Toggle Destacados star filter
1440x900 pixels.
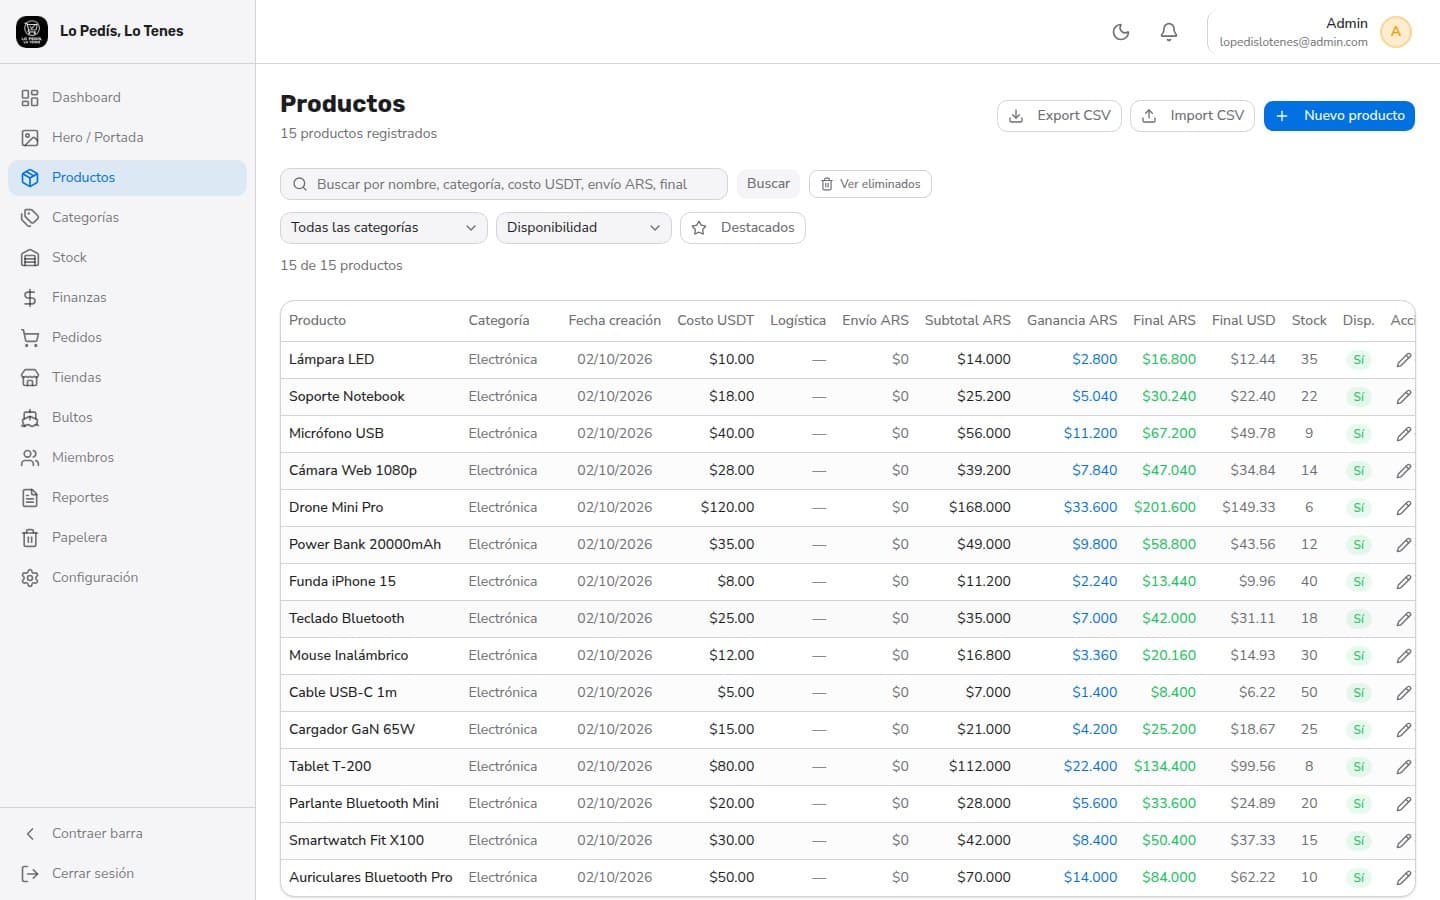pos(743,228)
